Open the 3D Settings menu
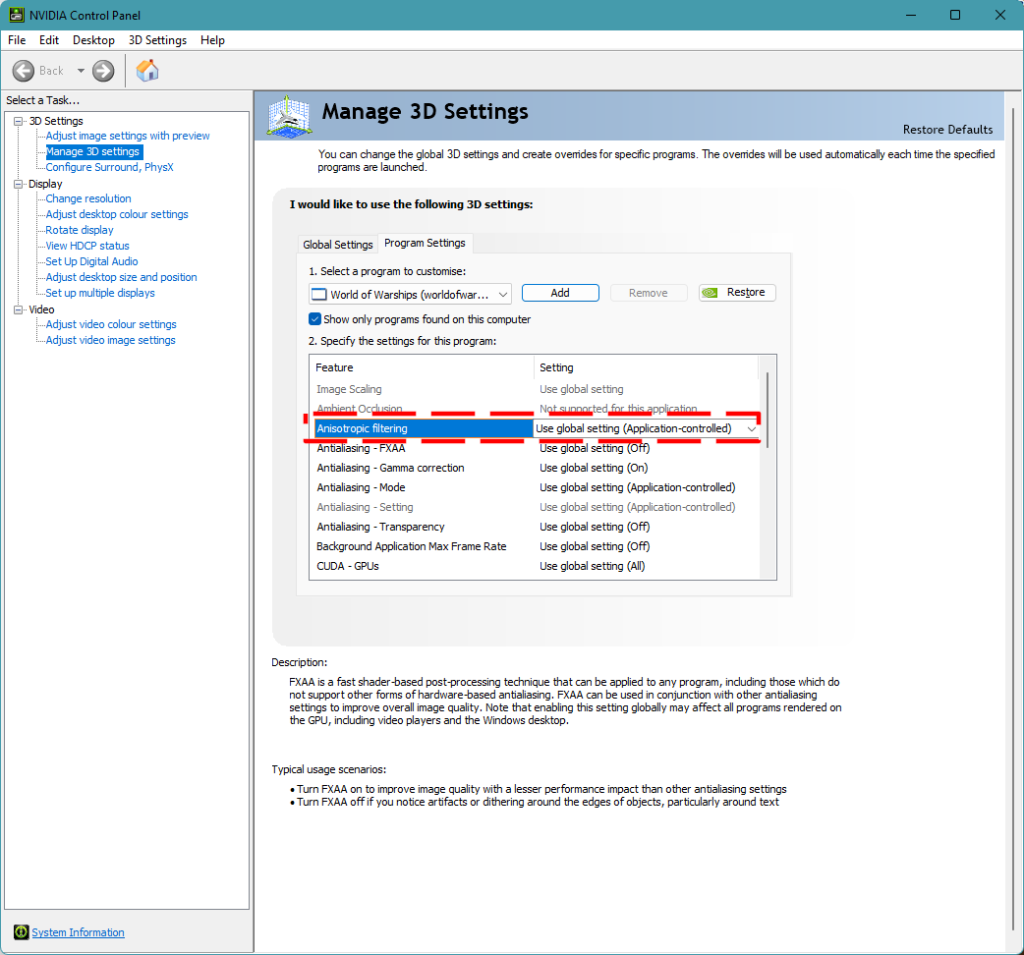 pyautogui.click(x=157, y=40)
